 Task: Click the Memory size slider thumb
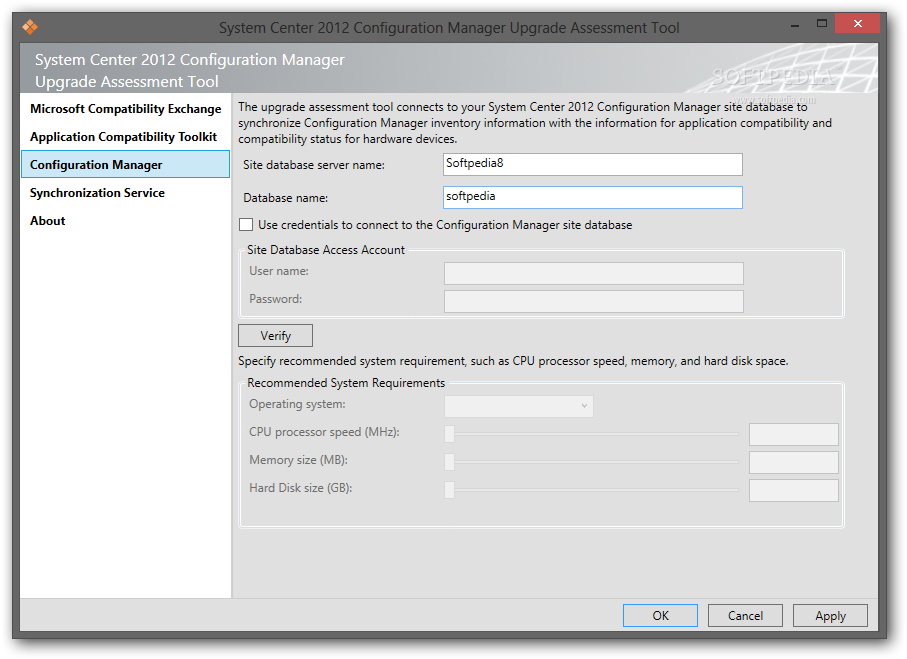[450, 461]
